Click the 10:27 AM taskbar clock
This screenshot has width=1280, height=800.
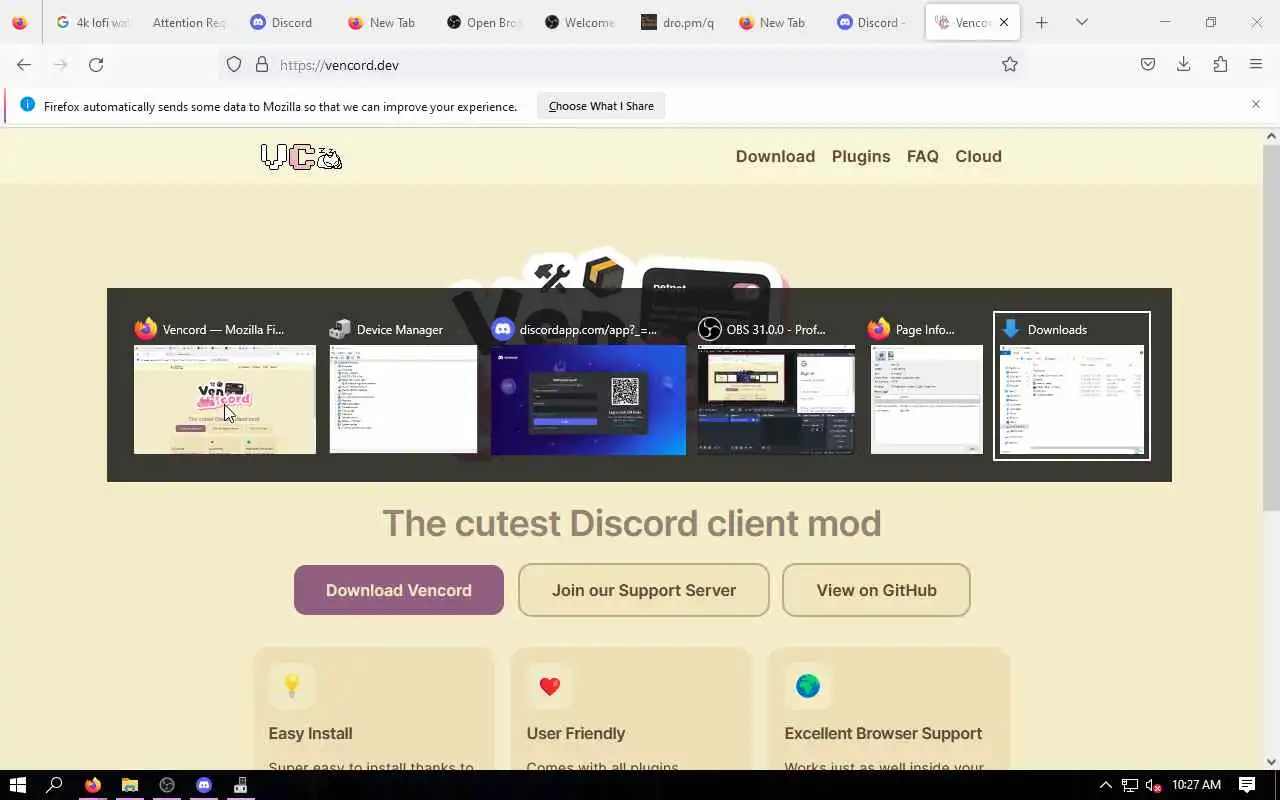coord(1196,785)
